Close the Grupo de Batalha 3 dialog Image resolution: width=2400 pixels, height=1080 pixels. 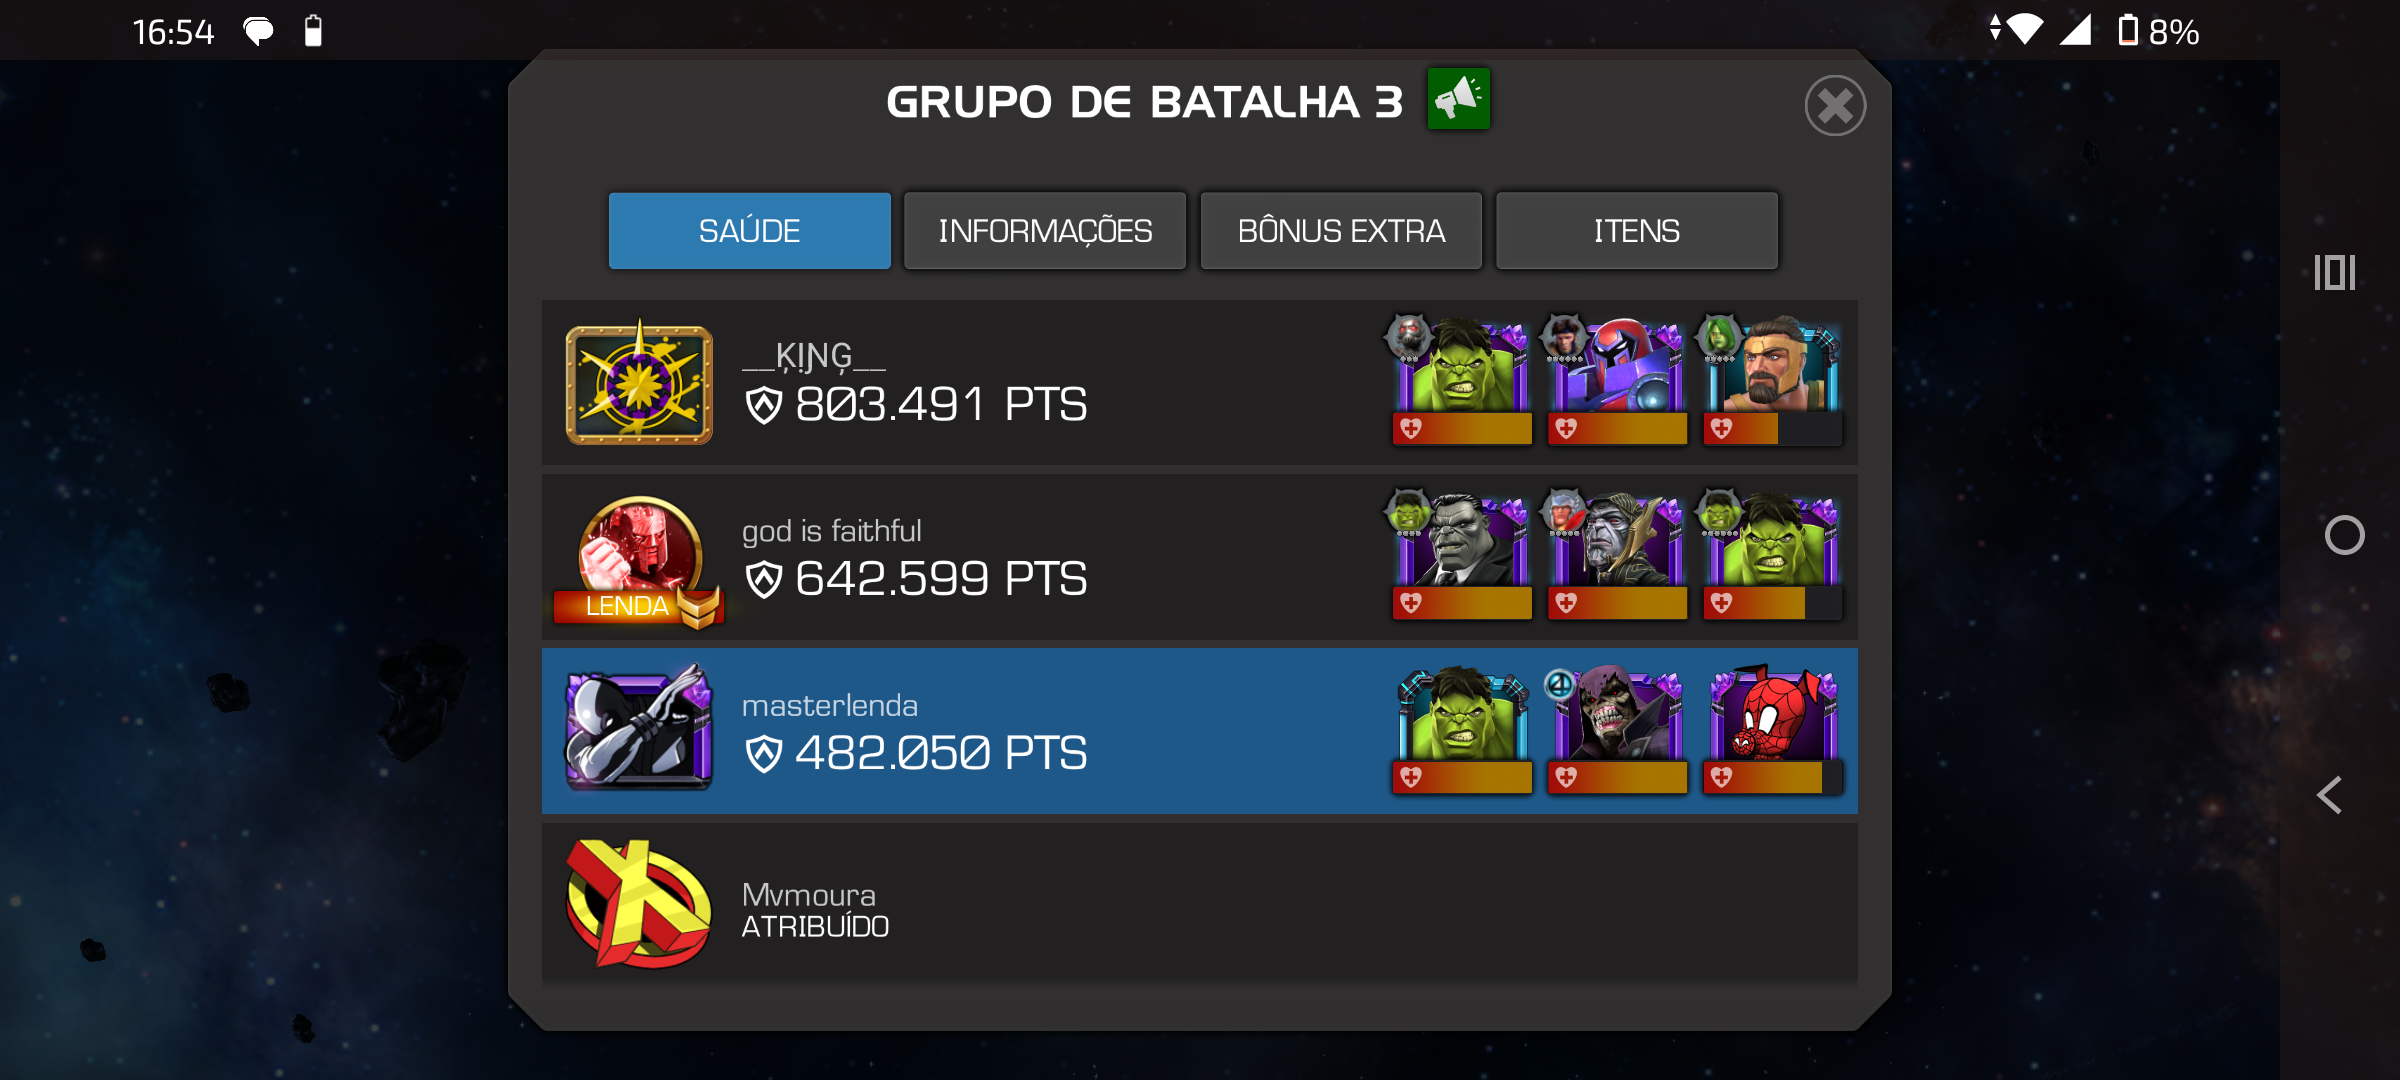(1835, 105)
